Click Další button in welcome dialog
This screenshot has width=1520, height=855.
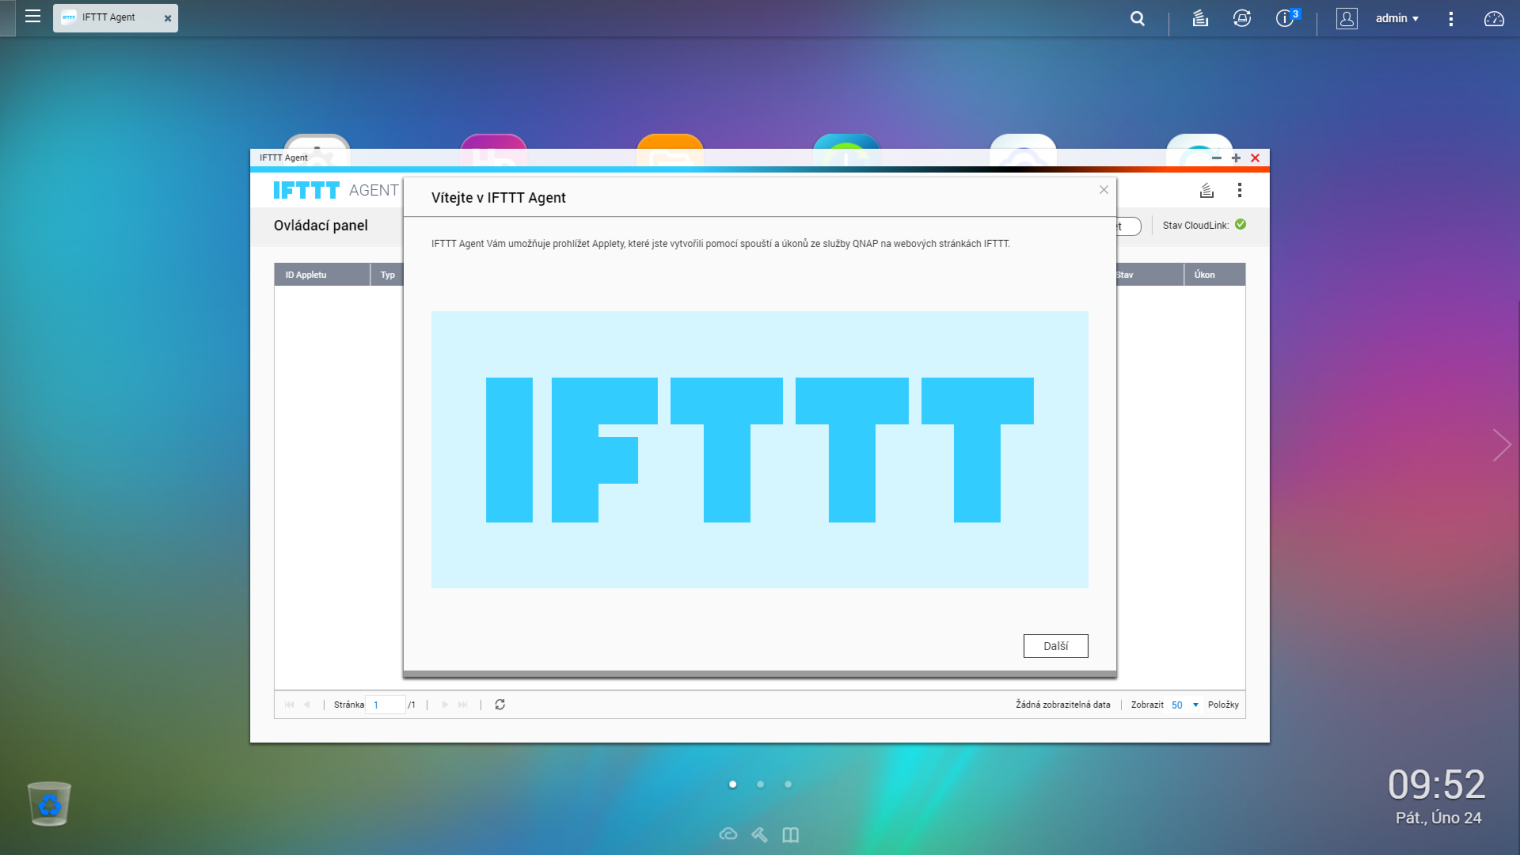pyautogui.click(x=1056, y=646)
